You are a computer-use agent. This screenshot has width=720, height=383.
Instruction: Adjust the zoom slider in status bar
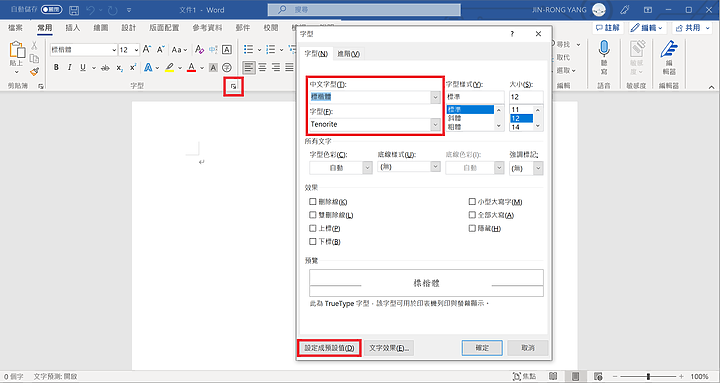click(648, 377)
